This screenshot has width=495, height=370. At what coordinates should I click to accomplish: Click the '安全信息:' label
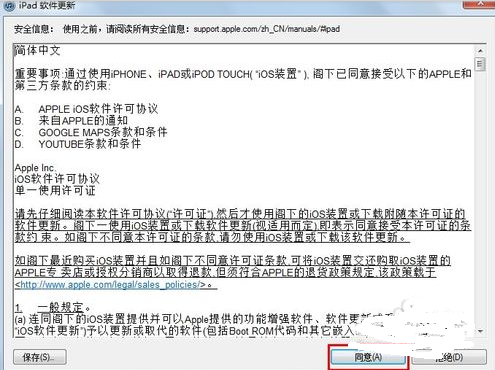(x=34, y=29)
